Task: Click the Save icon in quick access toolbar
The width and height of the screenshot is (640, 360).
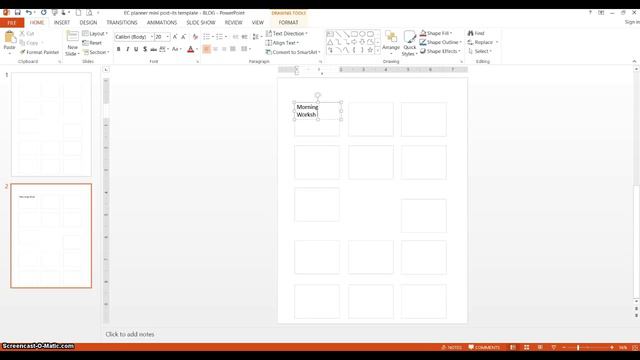Action: click(x=18, y=13)
